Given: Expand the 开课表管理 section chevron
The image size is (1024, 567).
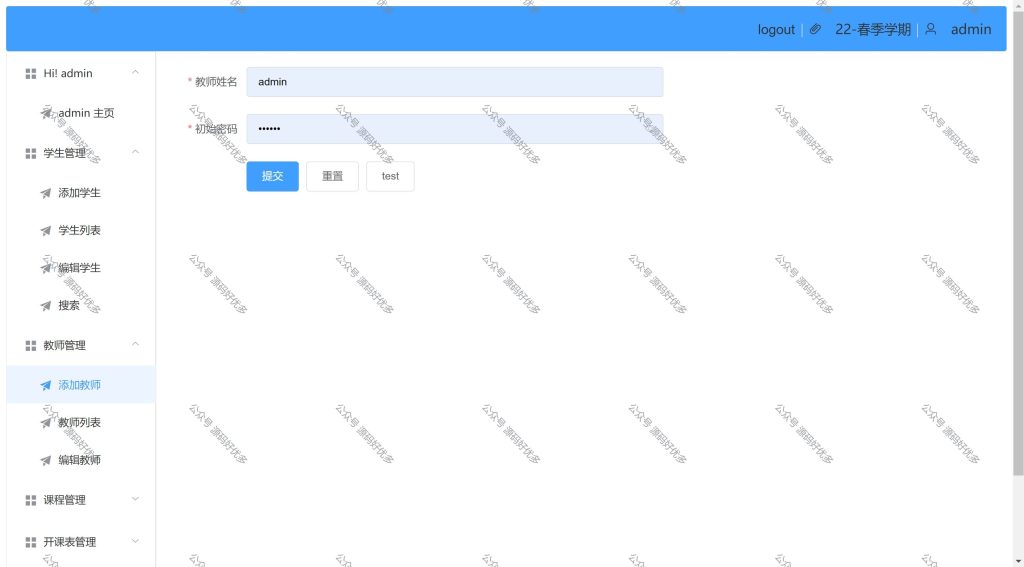Looking at the screenshot, I should 135,541.
